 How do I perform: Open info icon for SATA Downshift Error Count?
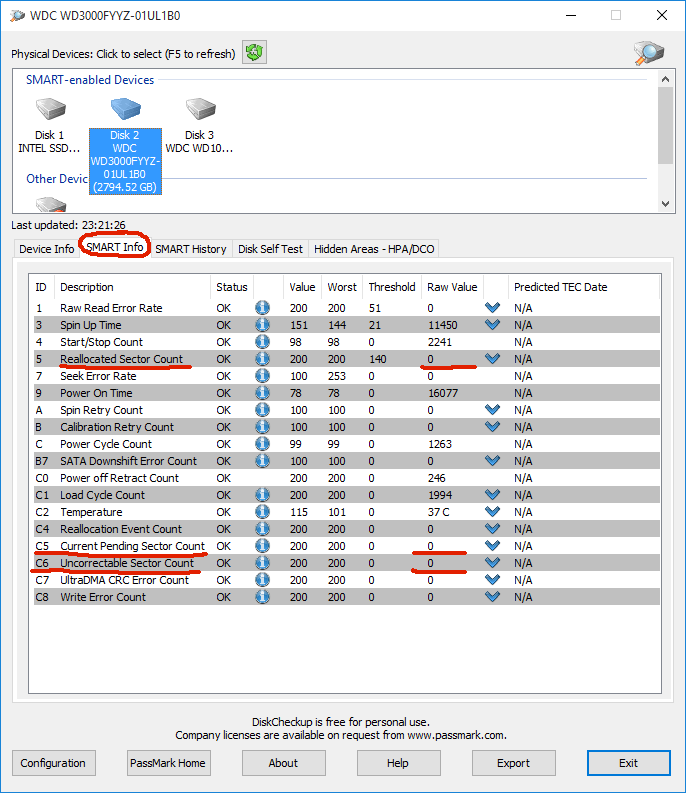tap(262, 461)
